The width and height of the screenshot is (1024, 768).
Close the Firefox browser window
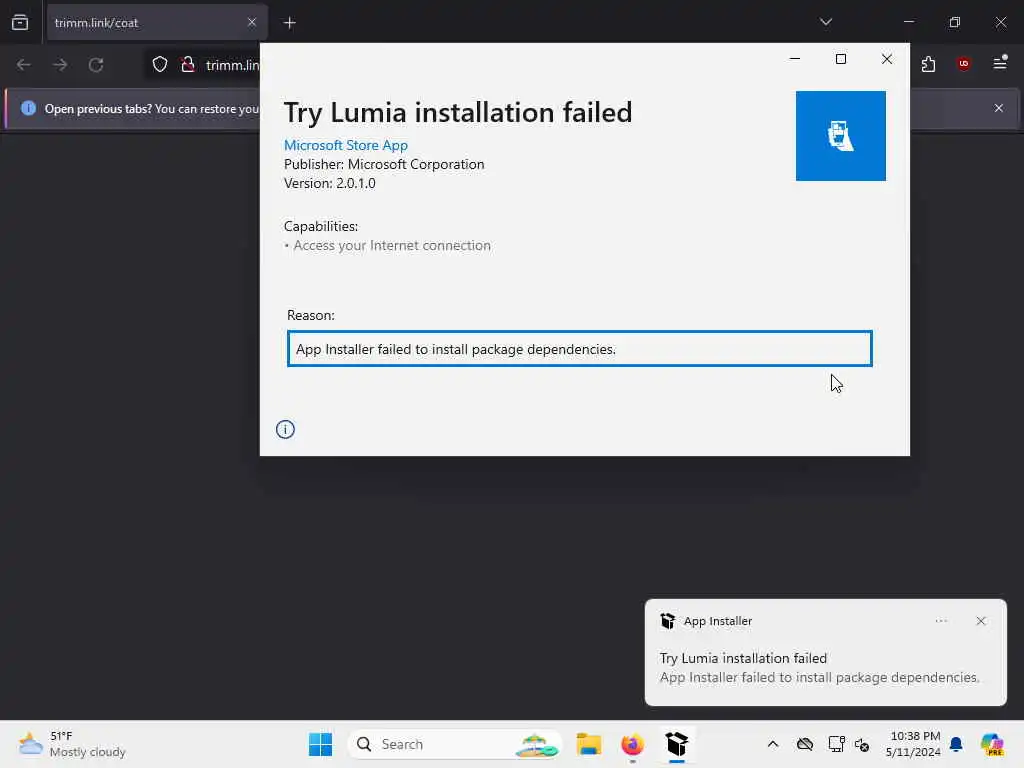click(x=1000, y=22)
